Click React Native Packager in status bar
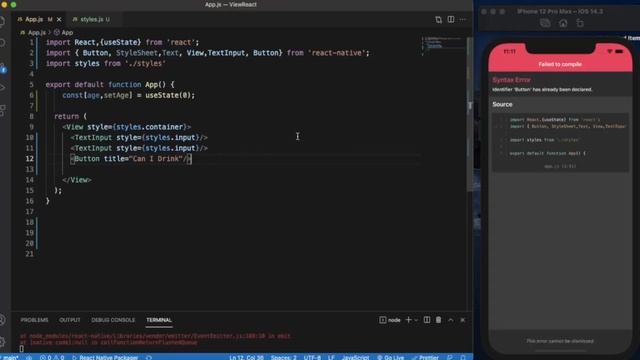640x360 pixels. click(x=105, y=357)
